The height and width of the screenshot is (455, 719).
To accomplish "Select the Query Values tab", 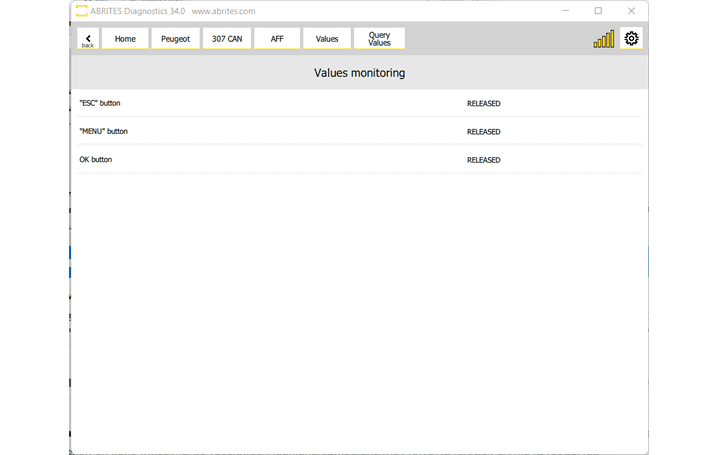I will (379, 39).
